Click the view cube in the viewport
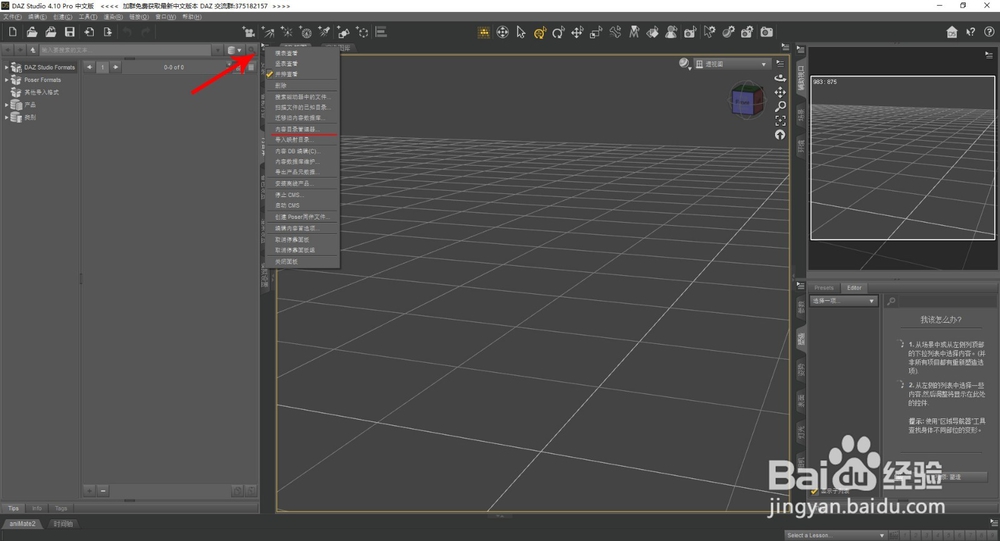This screenshot has height=541, width=1000. click(x=747, y=101)
